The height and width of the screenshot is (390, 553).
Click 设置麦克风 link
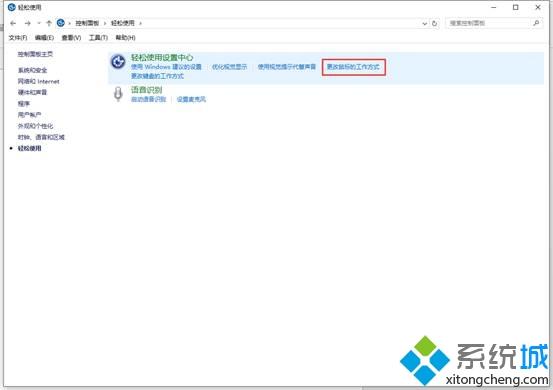[x=191, y=99]
